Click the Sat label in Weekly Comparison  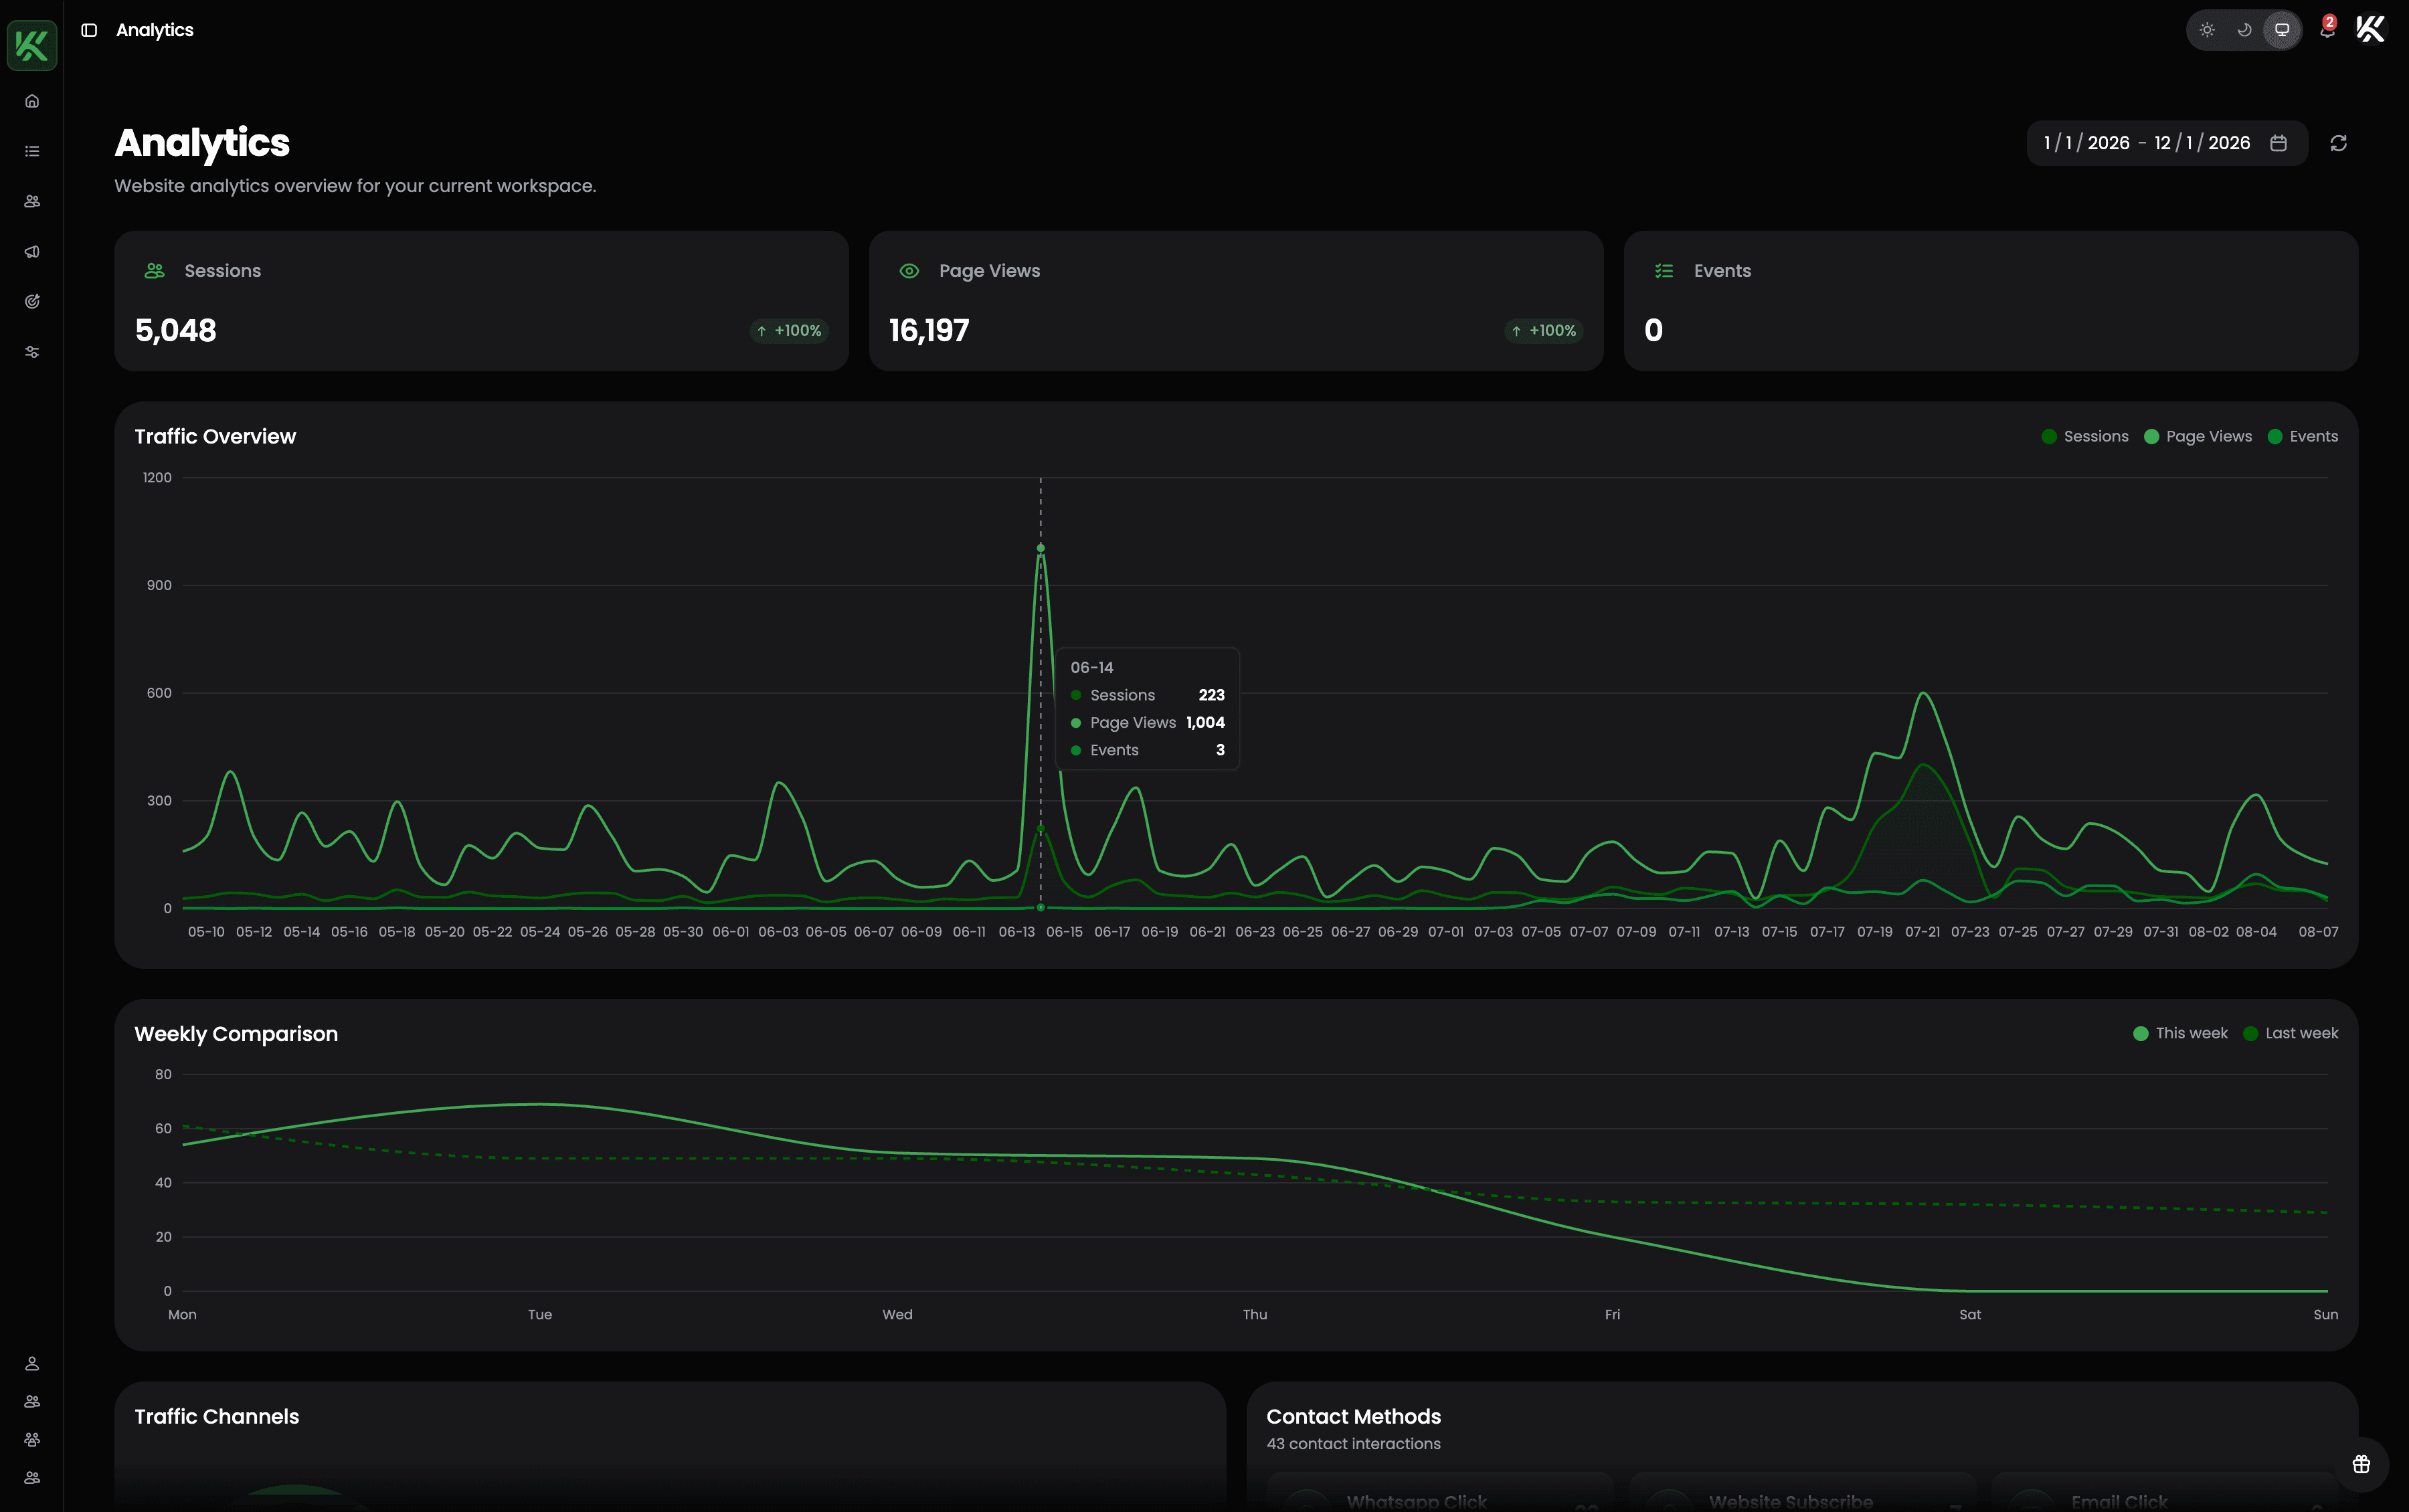click(1970, 1315)
